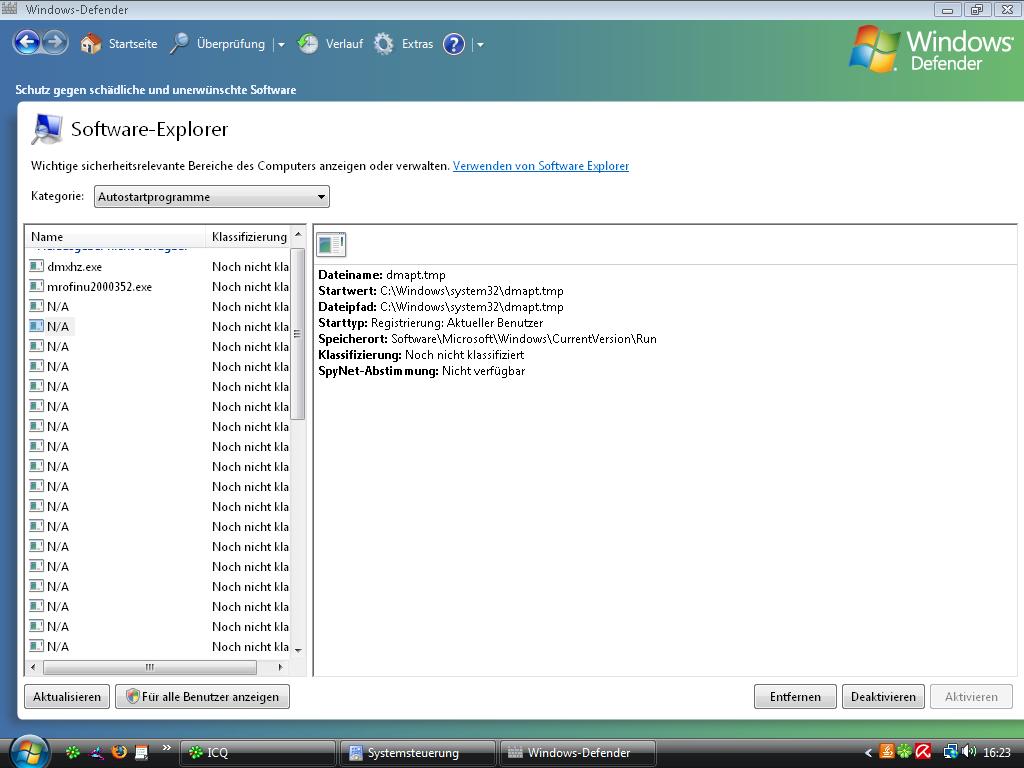Click the Software-Explorer magnifier icon
Viewport: 1024px width, 768px height.
(x=46, y=129)
